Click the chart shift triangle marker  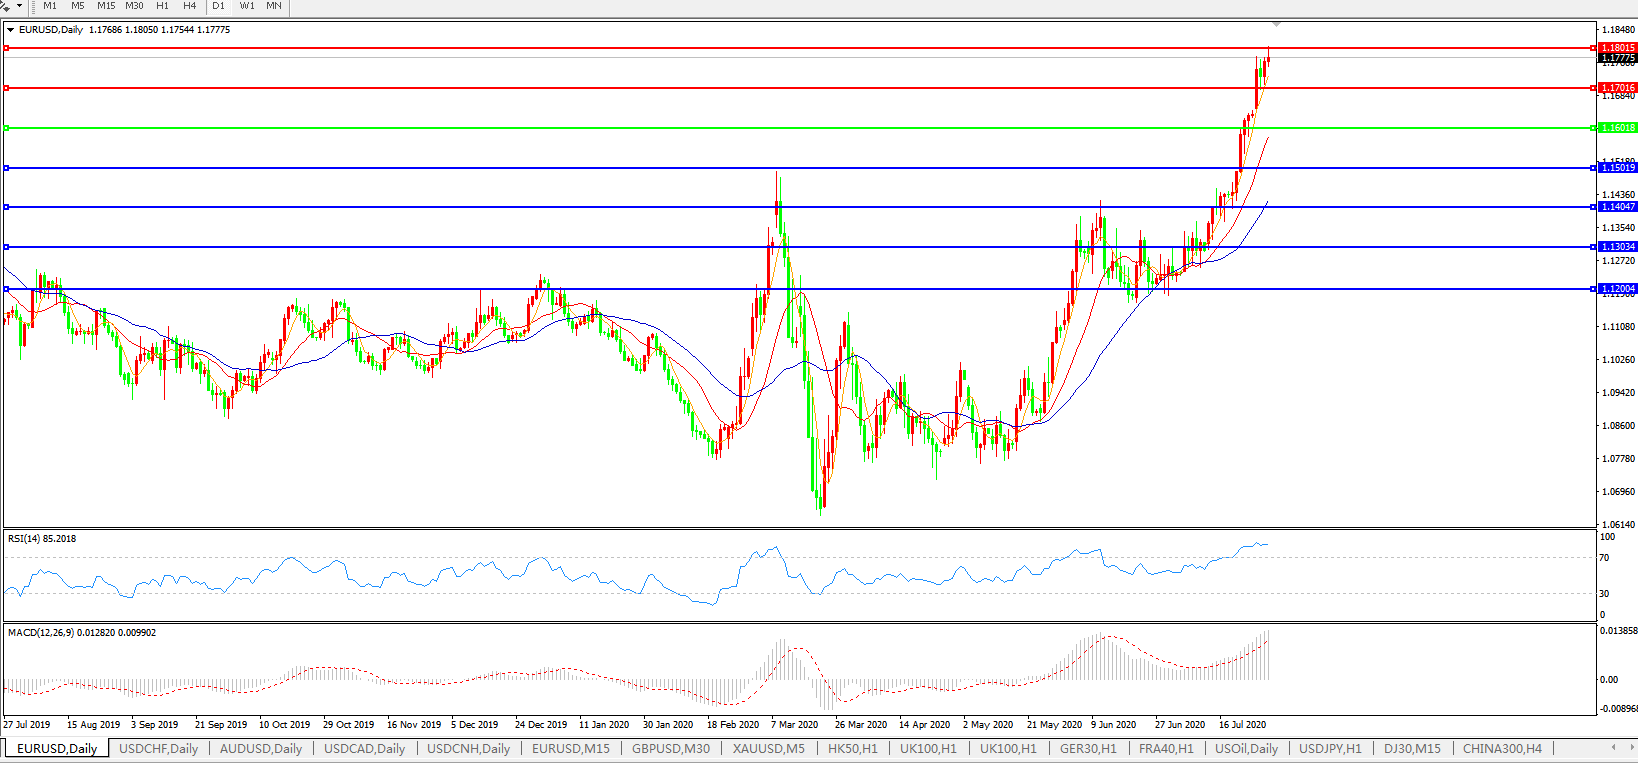point(1276,24)
